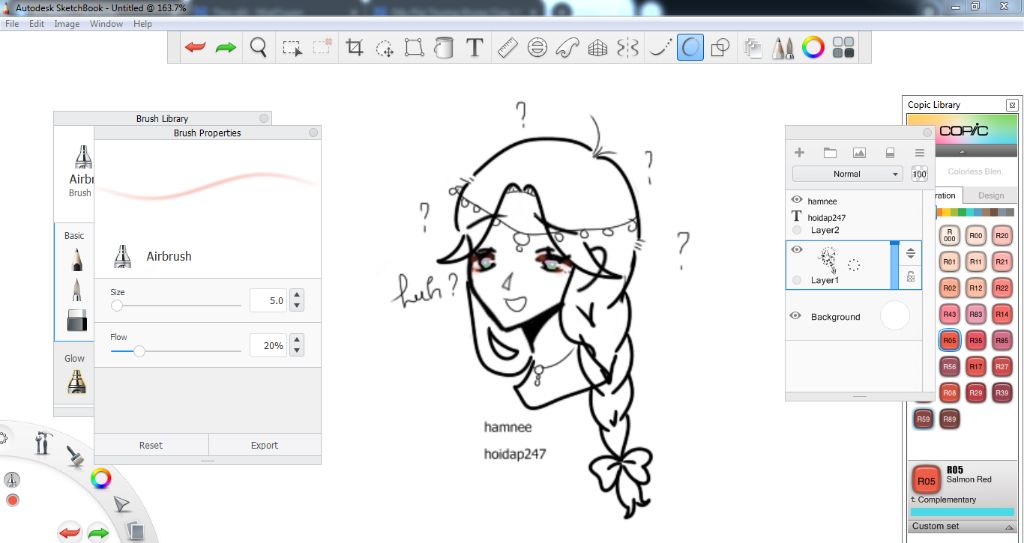1024x543 pixels.
Task: Hide the Background layer
Action: tap(795, 316)
